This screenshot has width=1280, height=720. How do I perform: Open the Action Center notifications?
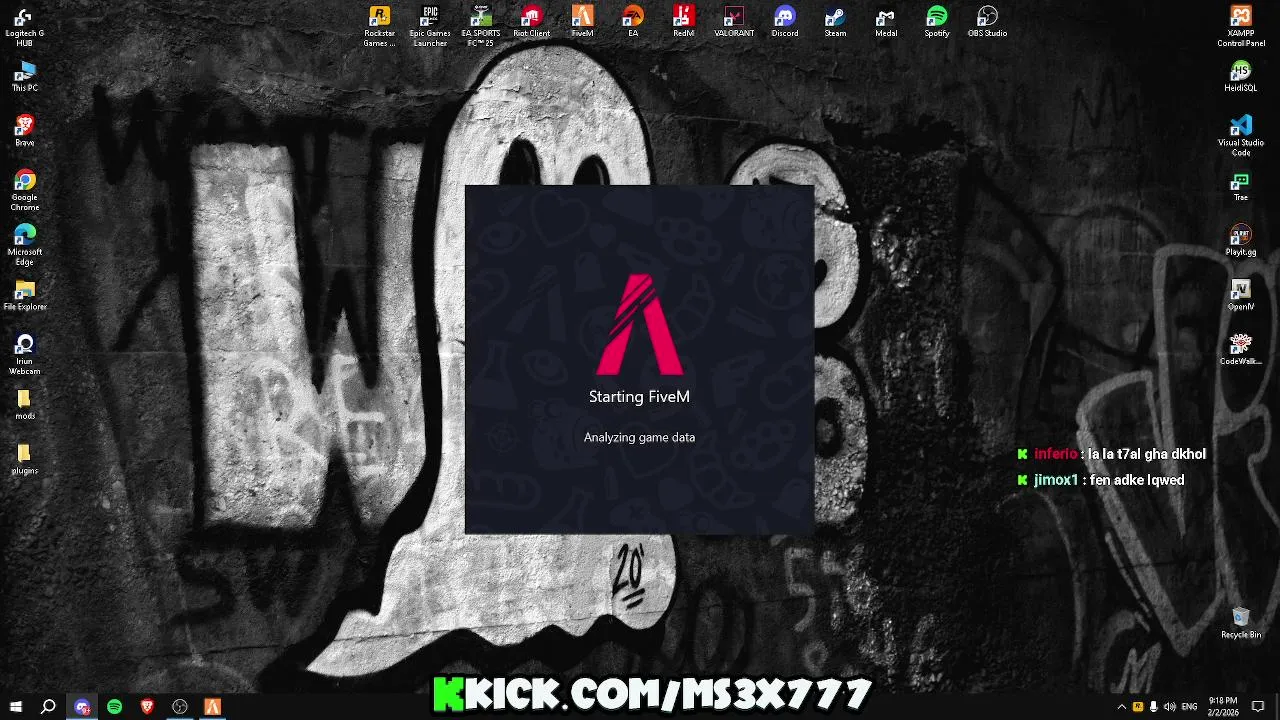pos(1259,707)
